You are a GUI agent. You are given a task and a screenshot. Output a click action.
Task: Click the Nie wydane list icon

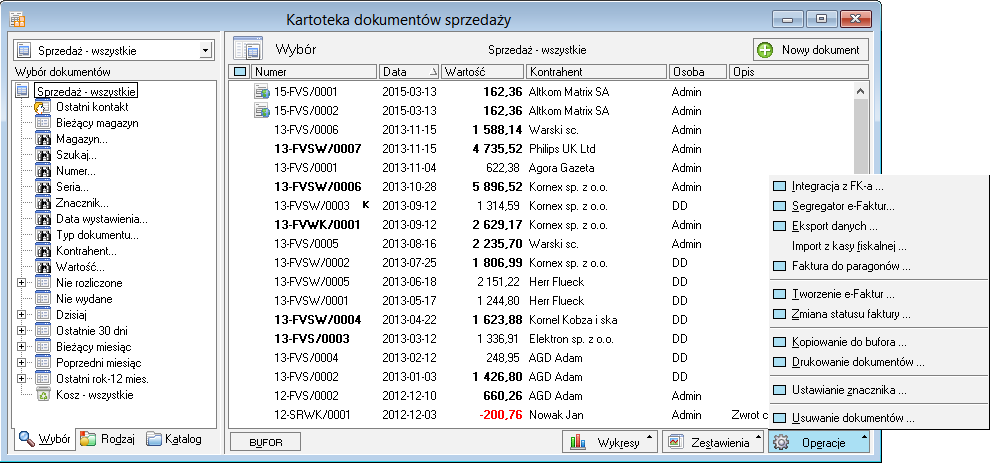click(42, 299)
